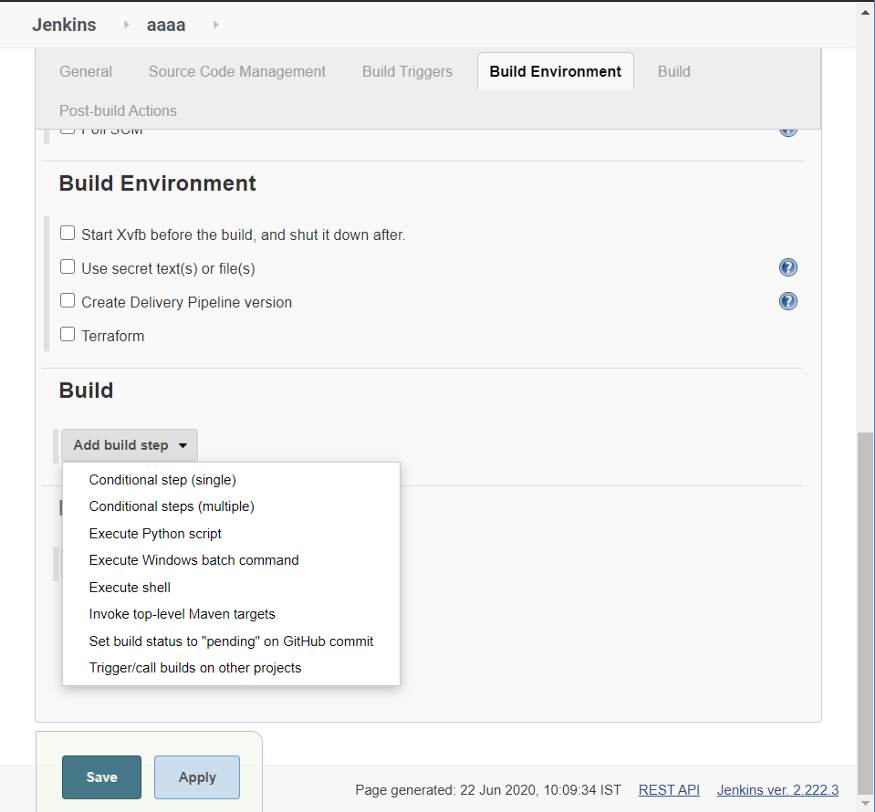
Task: Save the job configuration
Action: pyautogui.click(x=102, y=777)
